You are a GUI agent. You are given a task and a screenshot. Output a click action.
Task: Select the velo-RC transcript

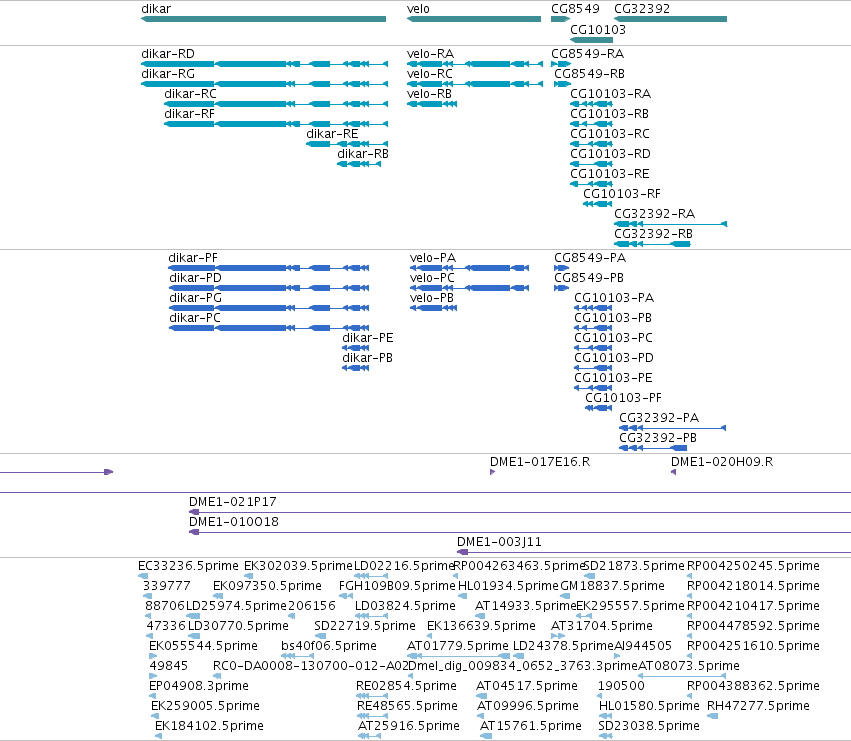(475, 84)
